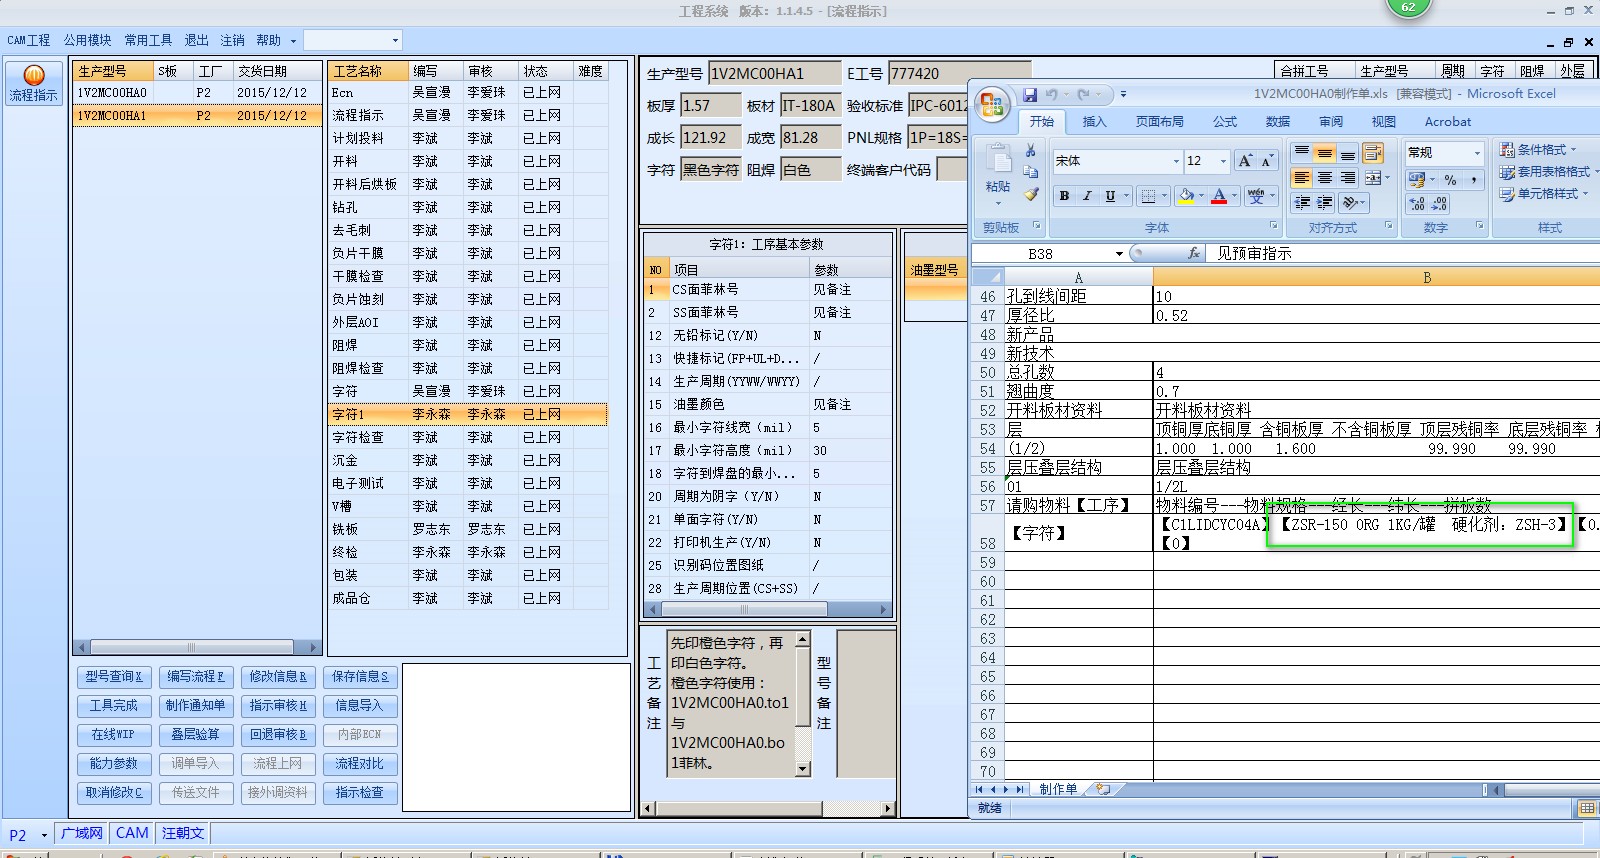1600x858 pixels.
Task: Open the 常用工具 menu
Action: coord(148,40)
